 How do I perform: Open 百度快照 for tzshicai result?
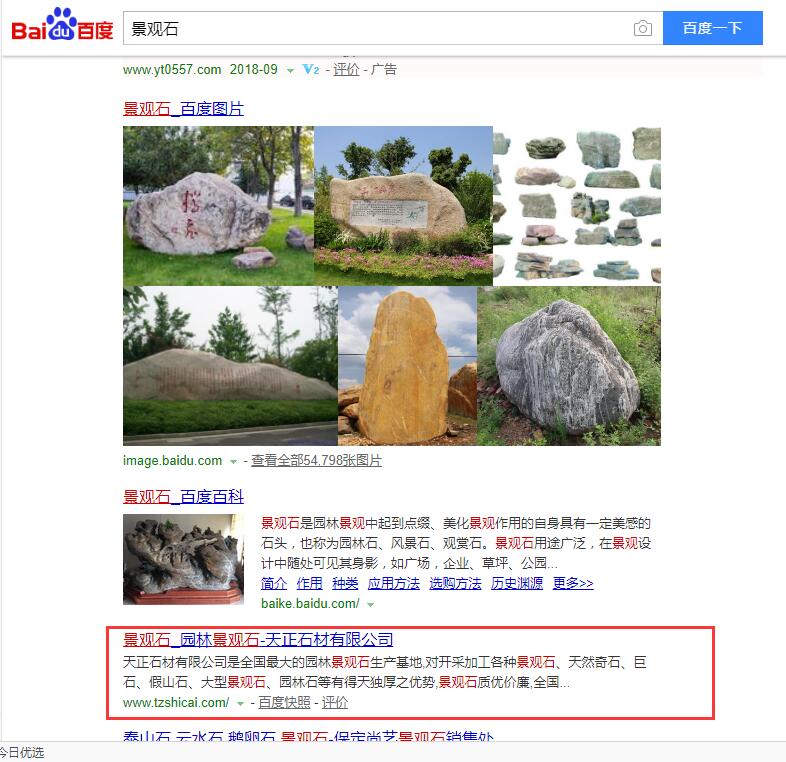(x=284, y=702)
